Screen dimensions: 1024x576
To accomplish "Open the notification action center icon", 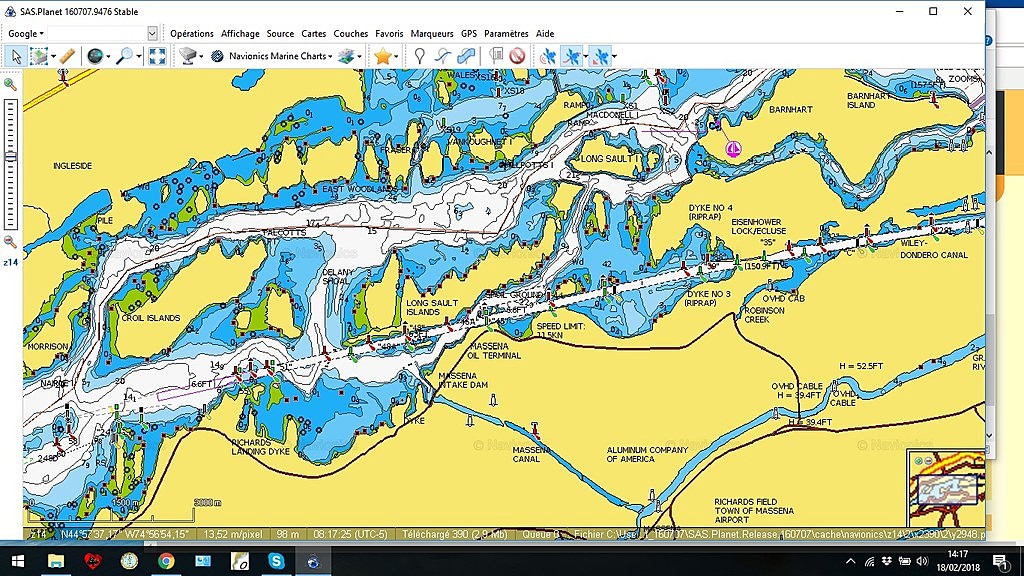I will [1001, 561].
